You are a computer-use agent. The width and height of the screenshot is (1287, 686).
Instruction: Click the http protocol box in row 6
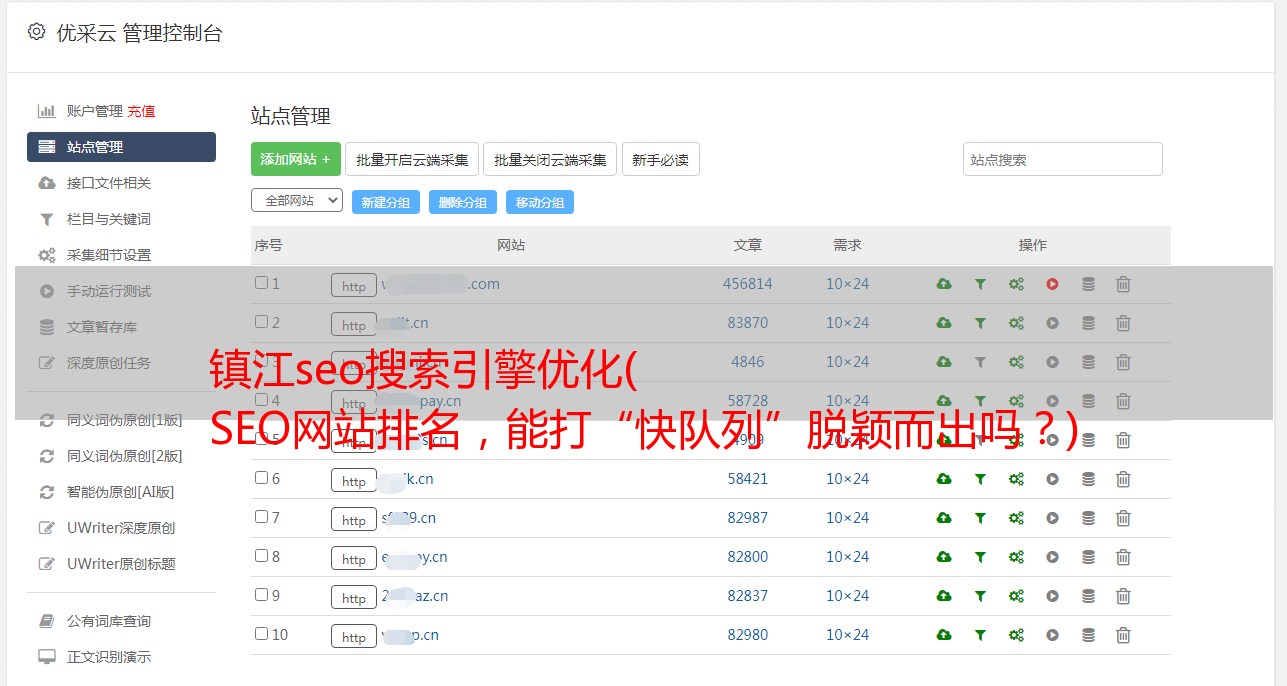(x=354, y=480)
